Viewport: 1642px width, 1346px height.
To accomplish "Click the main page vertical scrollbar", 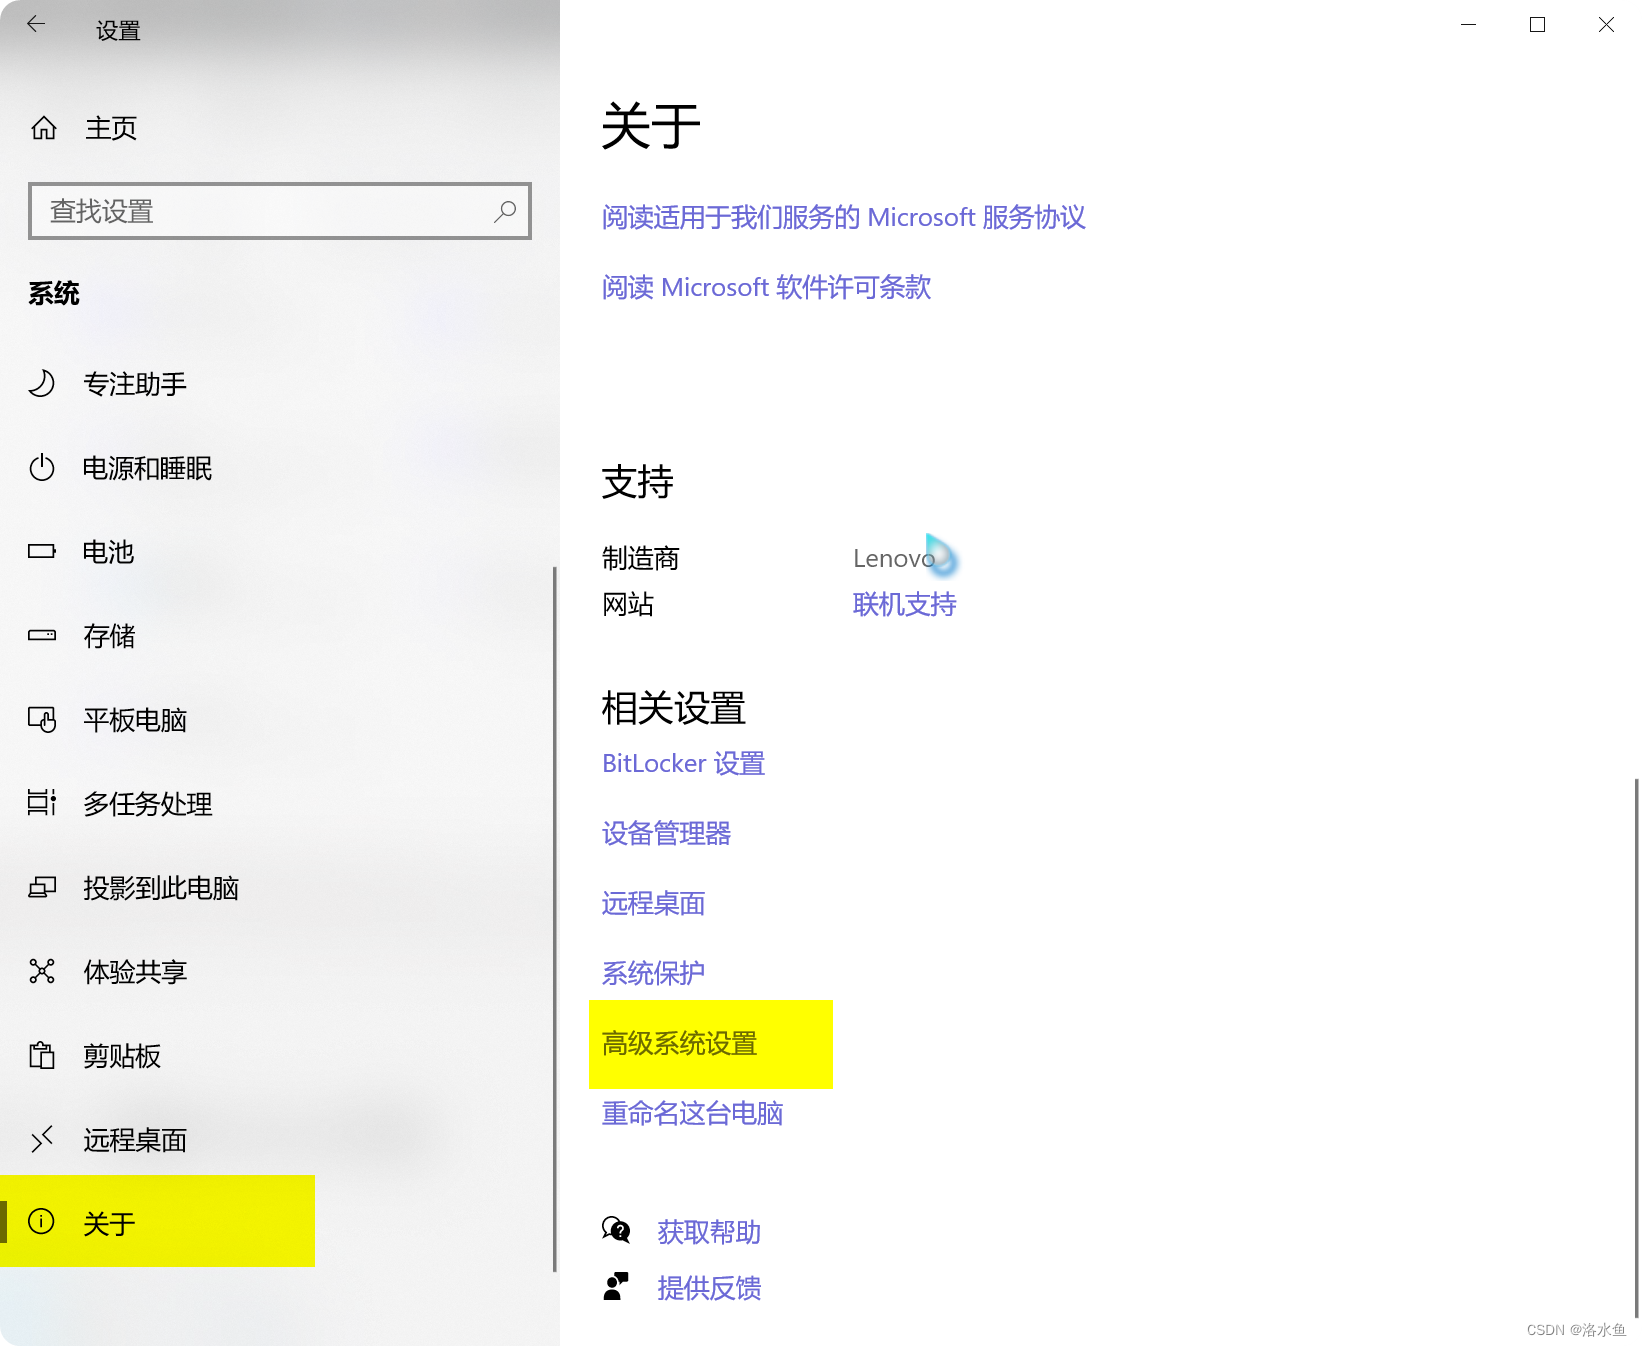I will 1636,1047.
